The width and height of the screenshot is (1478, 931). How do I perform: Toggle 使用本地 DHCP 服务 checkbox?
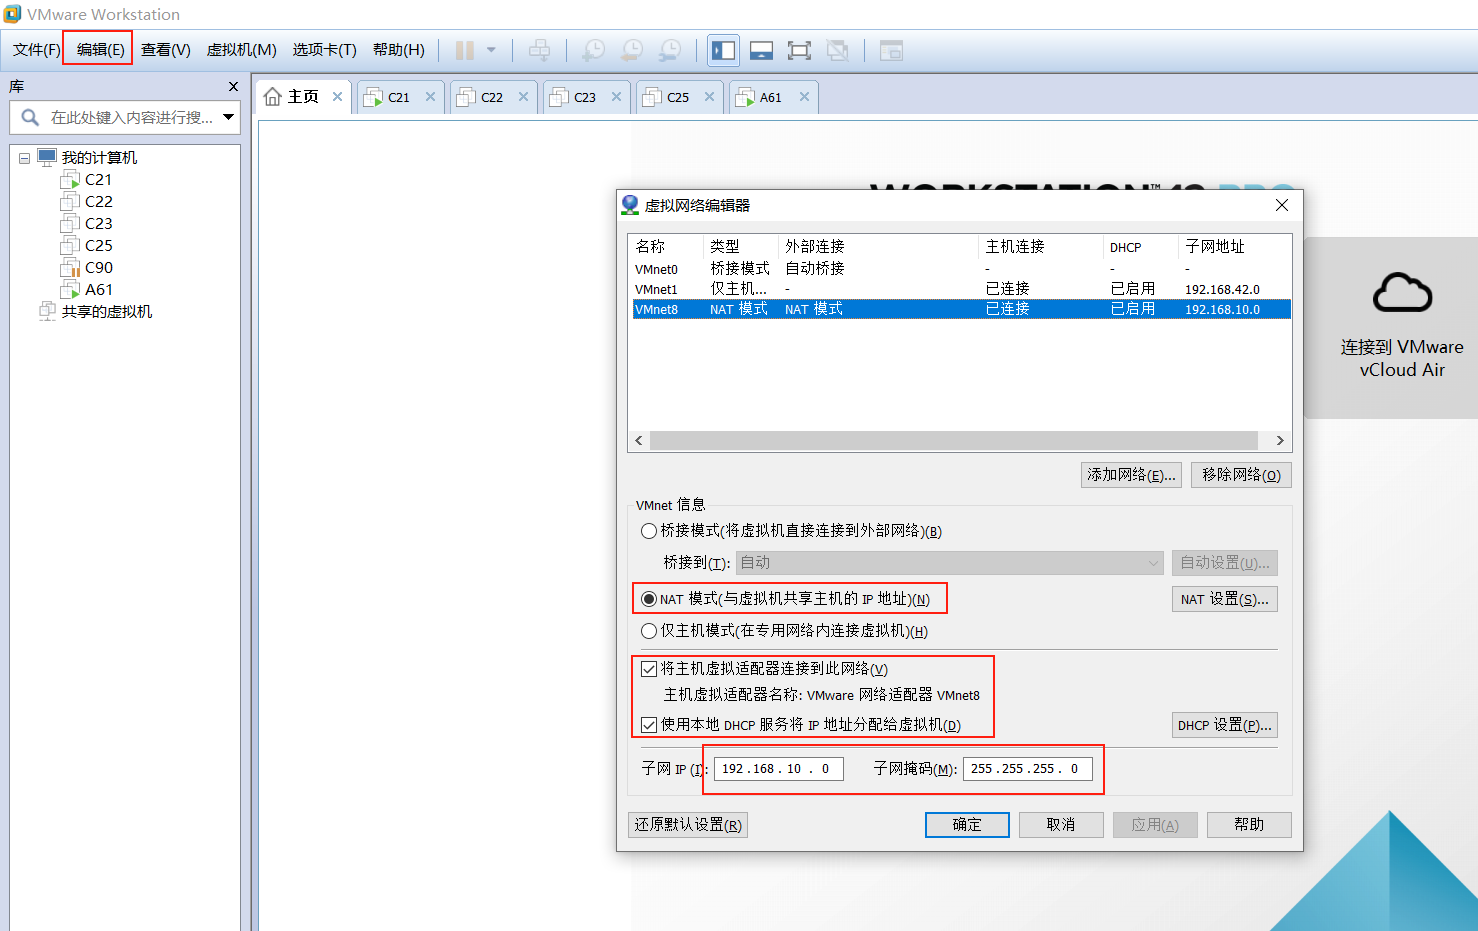tap(649, 725)
